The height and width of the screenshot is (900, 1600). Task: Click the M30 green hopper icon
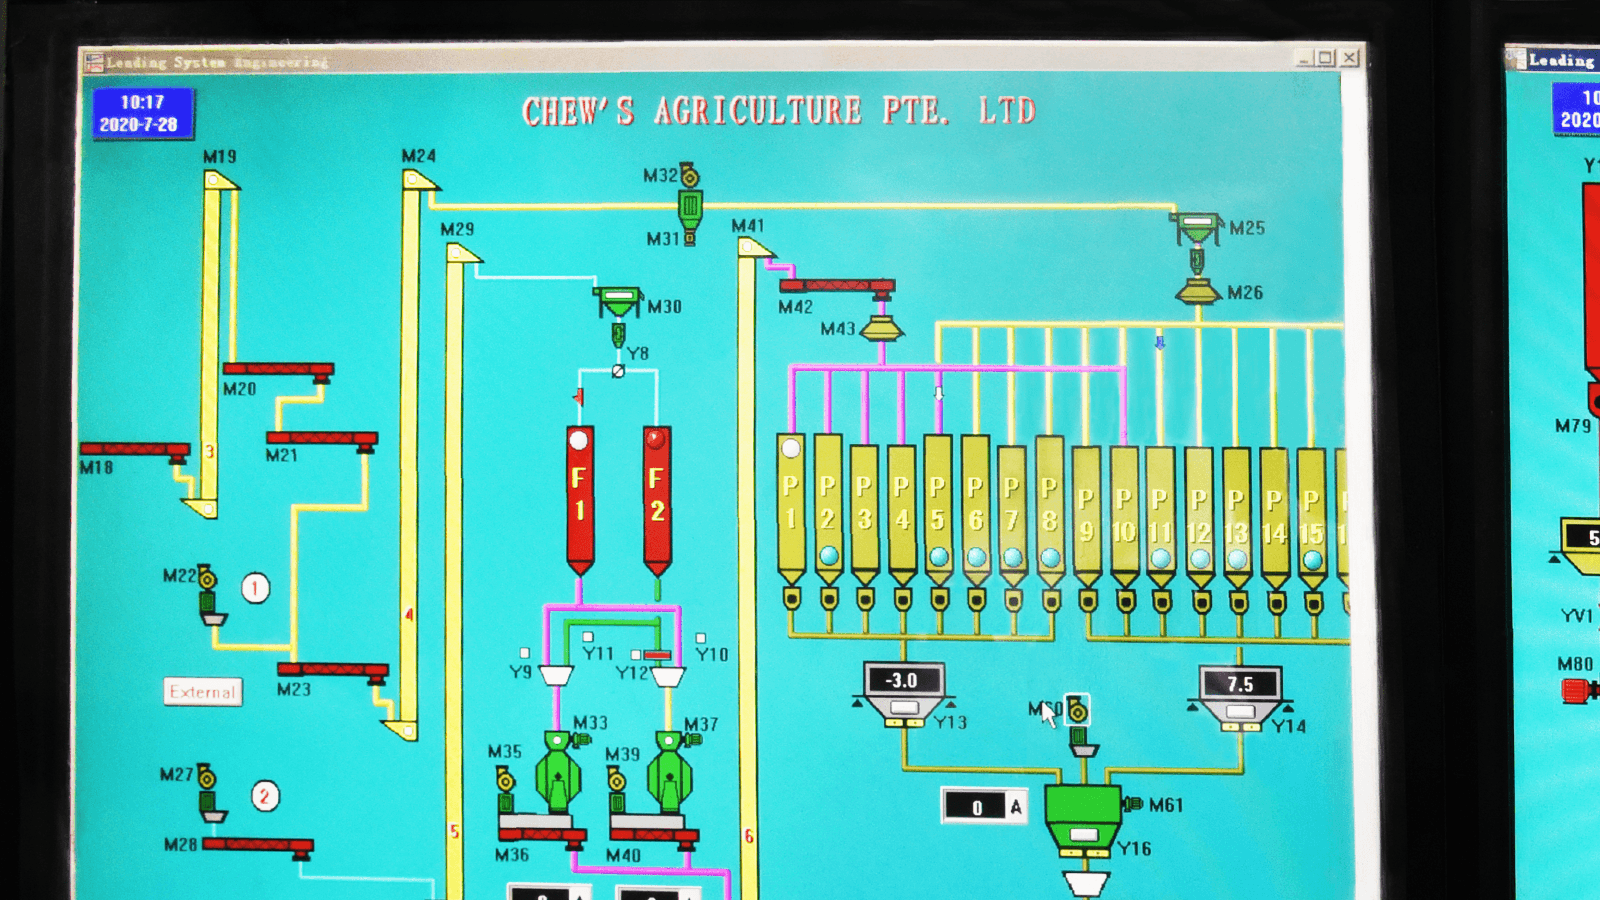click(x=617, y=300)
